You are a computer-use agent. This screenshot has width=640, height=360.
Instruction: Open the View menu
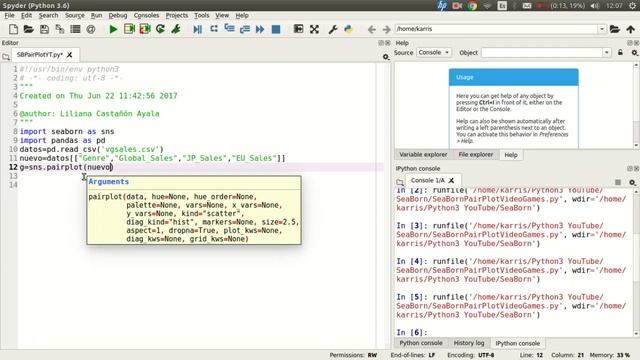click(222, 15)
